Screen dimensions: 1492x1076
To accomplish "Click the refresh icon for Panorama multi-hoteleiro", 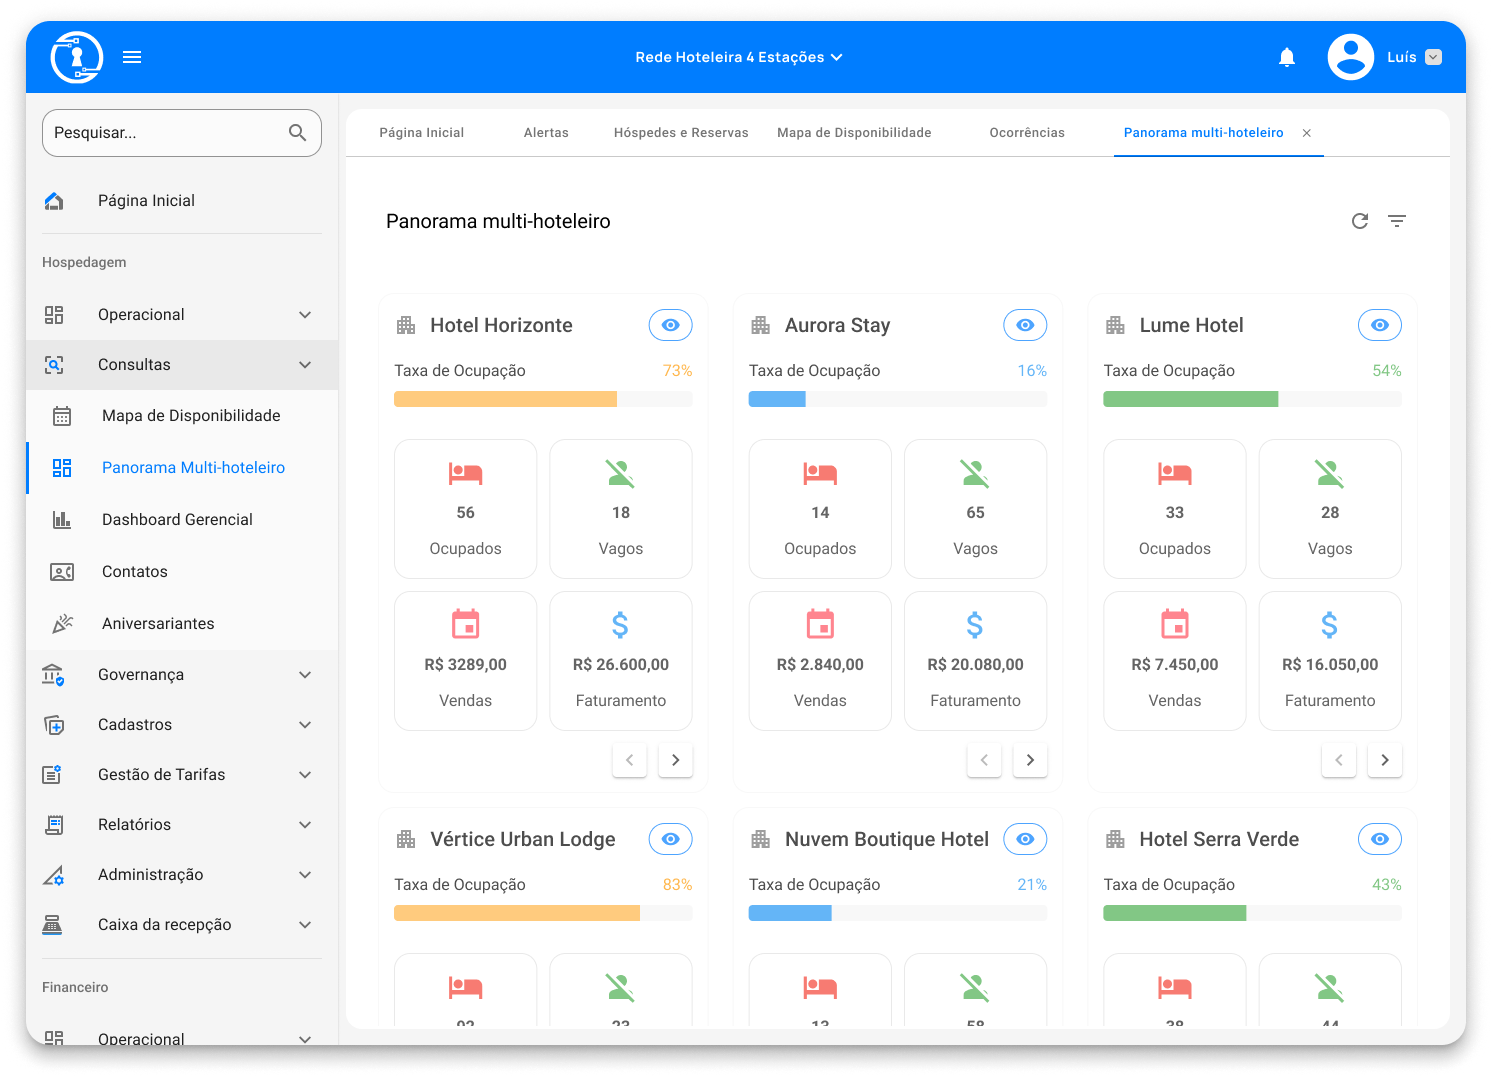I will click(1359, 221).
